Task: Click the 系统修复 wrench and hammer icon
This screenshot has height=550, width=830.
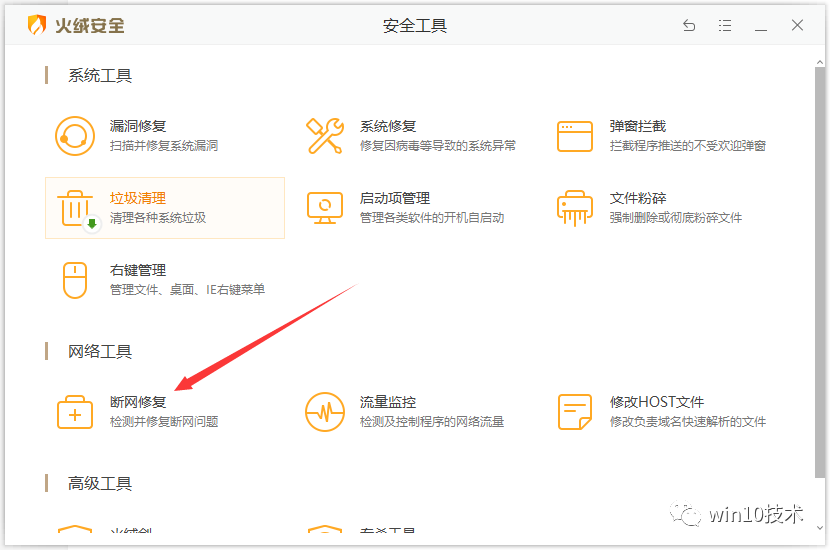Action: pyautogui.click(x=325, y=136)
